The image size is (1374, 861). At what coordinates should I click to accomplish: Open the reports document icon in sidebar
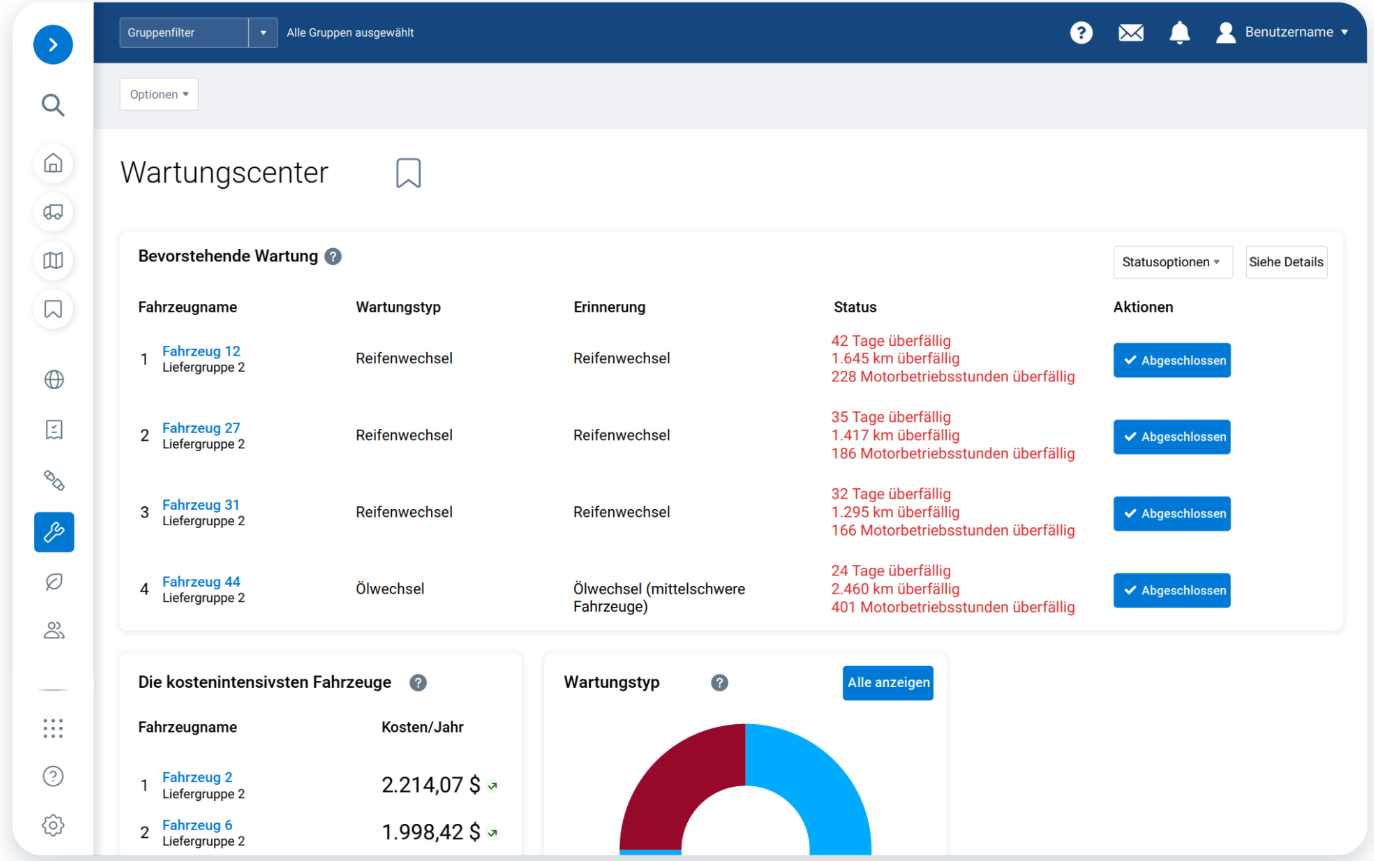pos(53,430)
